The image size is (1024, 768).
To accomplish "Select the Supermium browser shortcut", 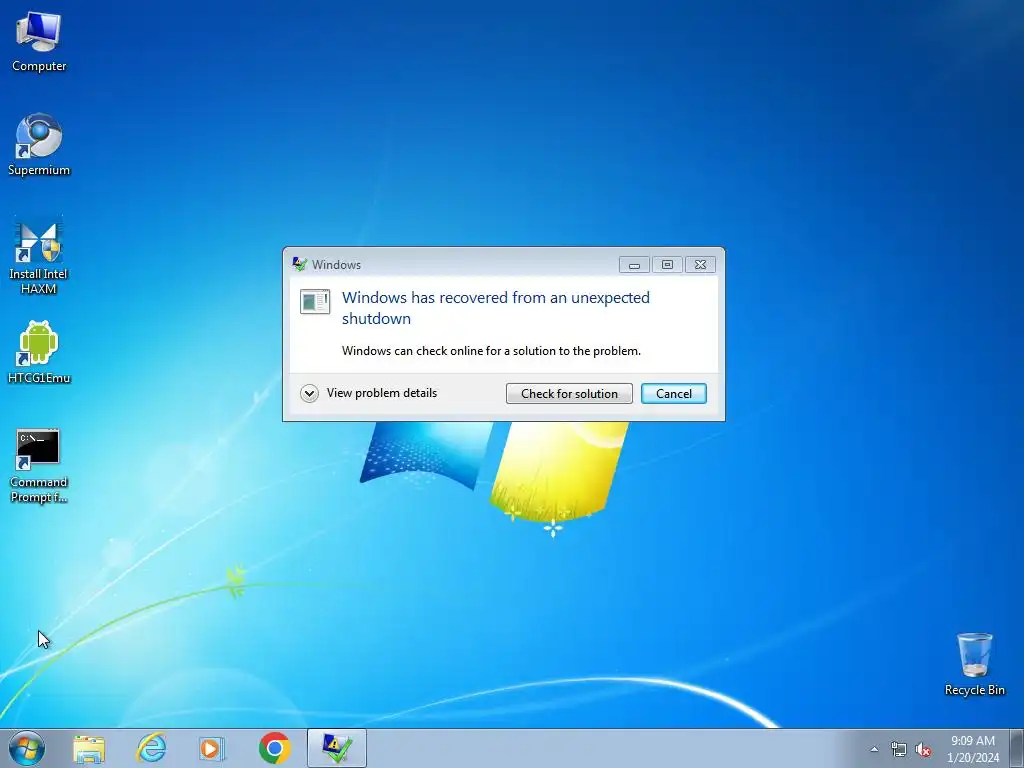I will coord(39,145).
